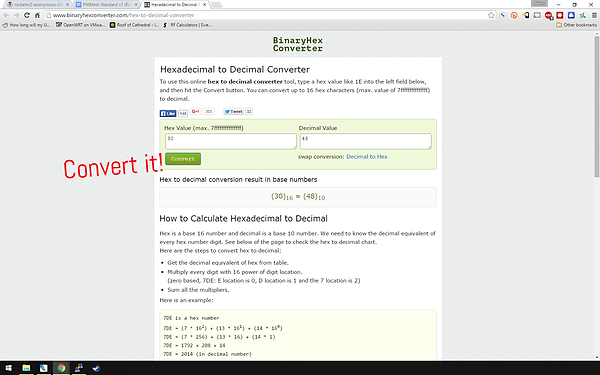The width and height of the screenshot is (600, 375).
Task: Click the BinaryHex Converter logo
Action: click(x=298, y=44)
